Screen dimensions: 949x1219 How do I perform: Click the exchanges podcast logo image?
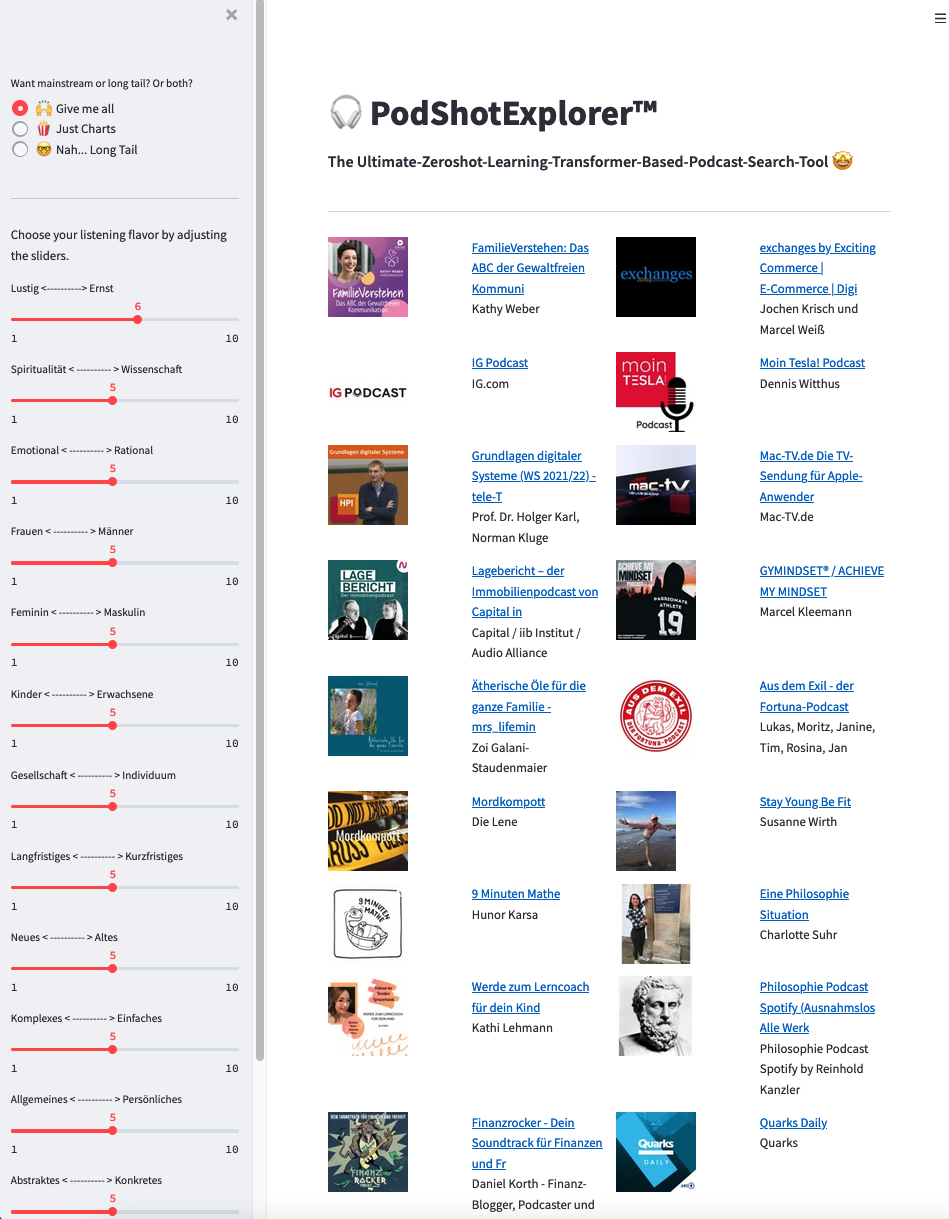pos(655,277)
